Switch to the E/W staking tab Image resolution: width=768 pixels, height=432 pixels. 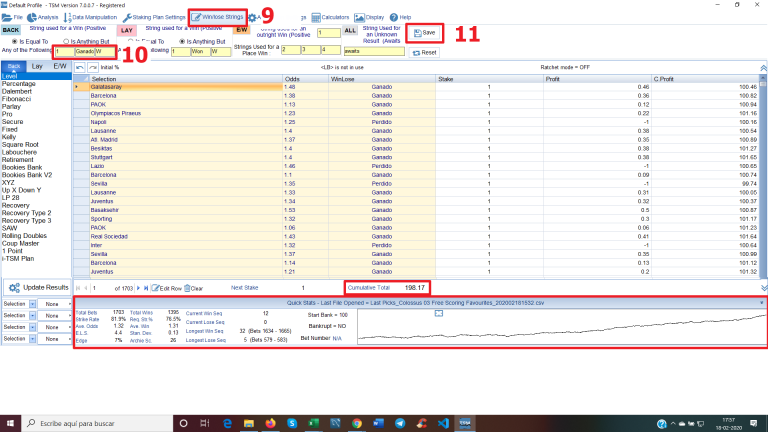pos(60,66)
